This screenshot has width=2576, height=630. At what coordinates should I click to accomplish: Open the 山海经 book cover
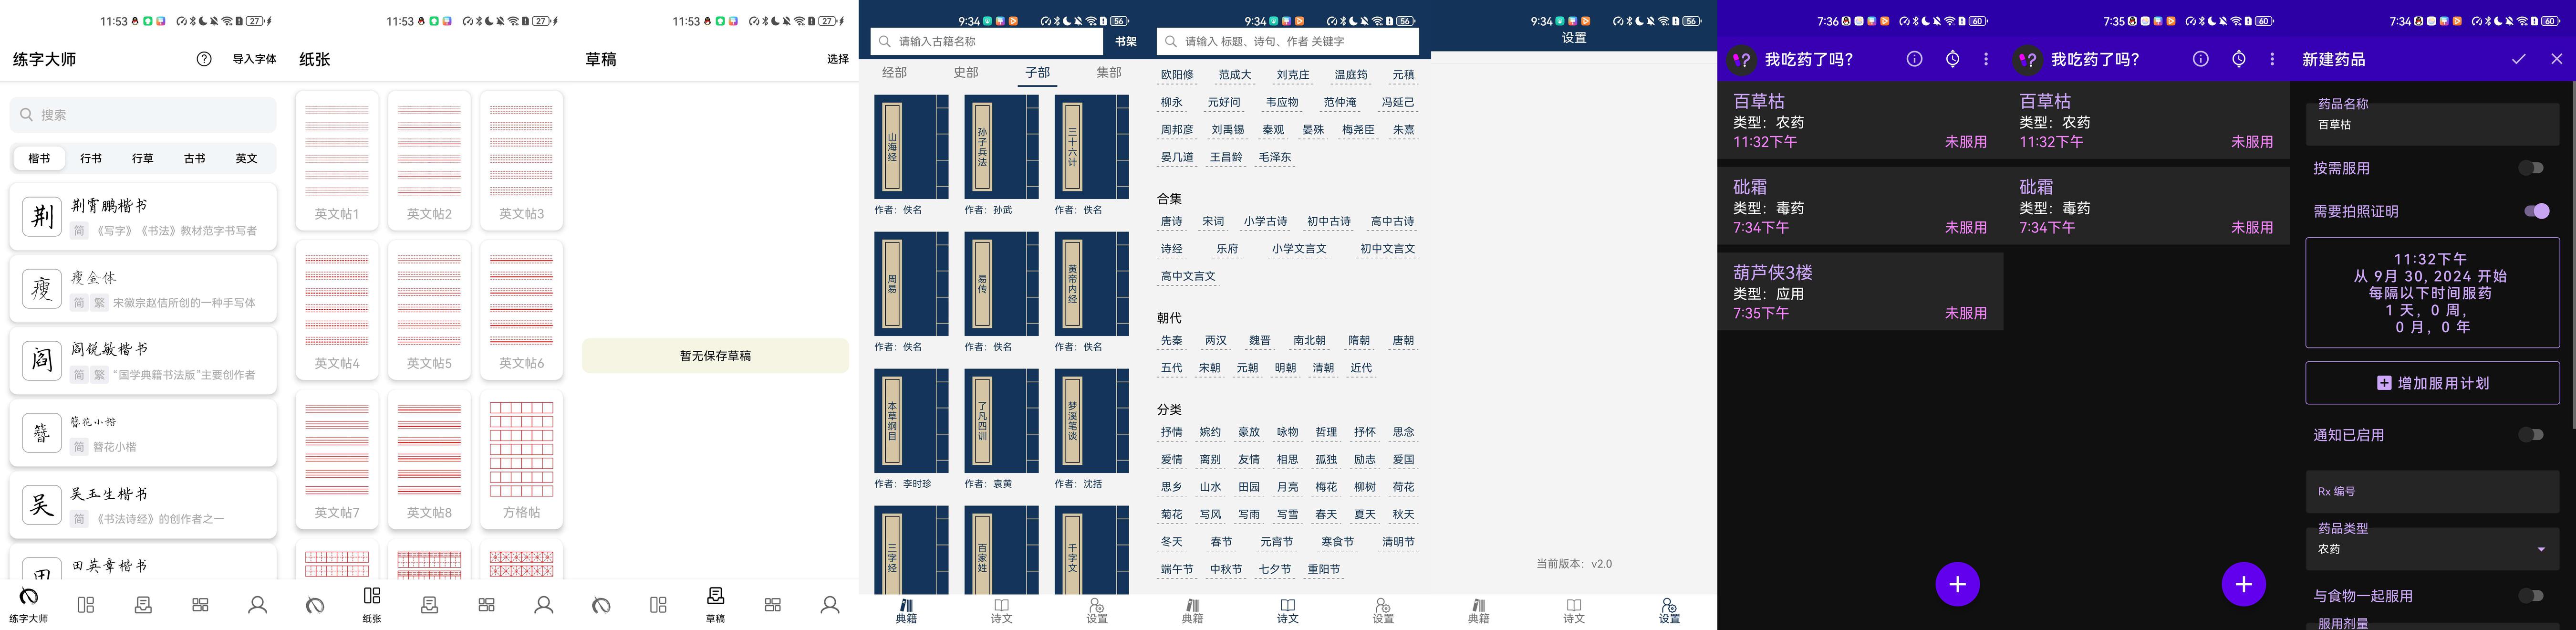(911, 147)
